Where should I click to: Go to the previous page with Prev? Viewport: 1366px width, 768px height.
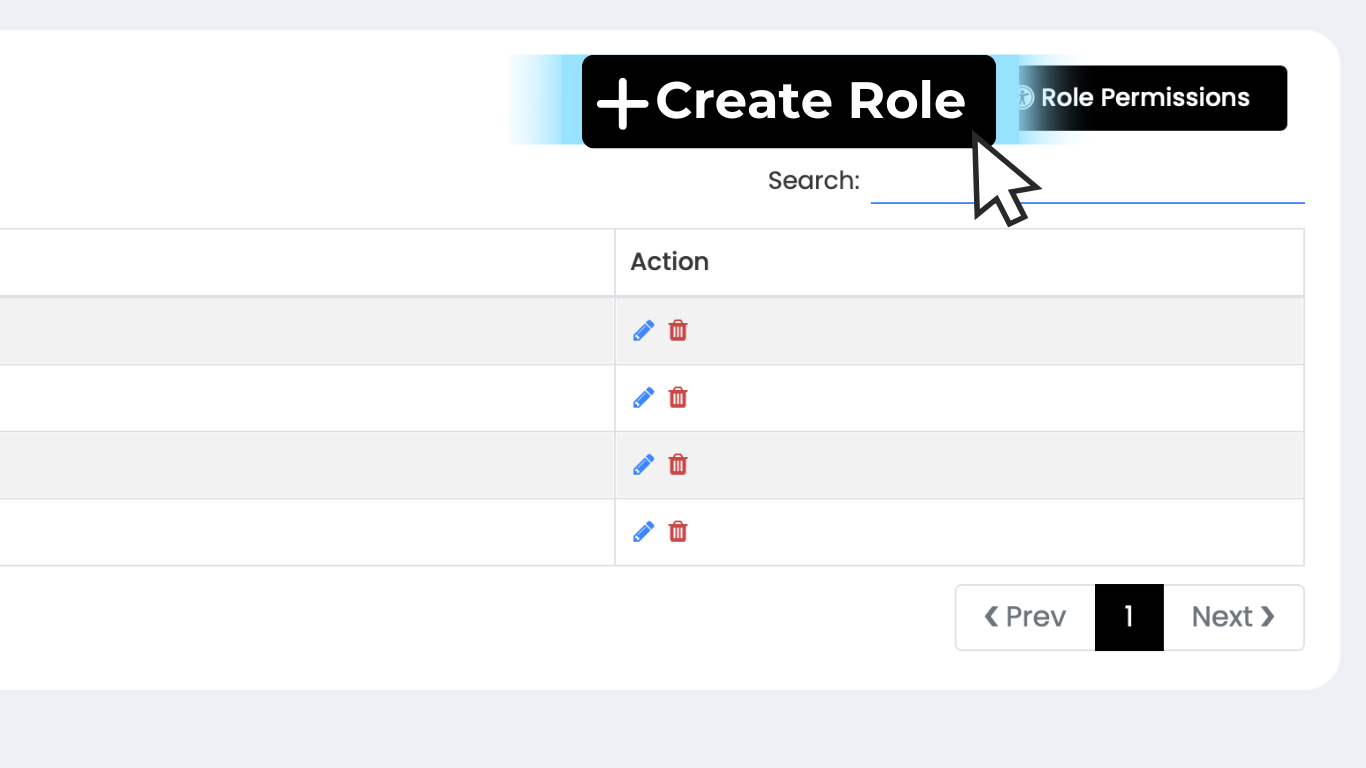[x=1025, y=617]
